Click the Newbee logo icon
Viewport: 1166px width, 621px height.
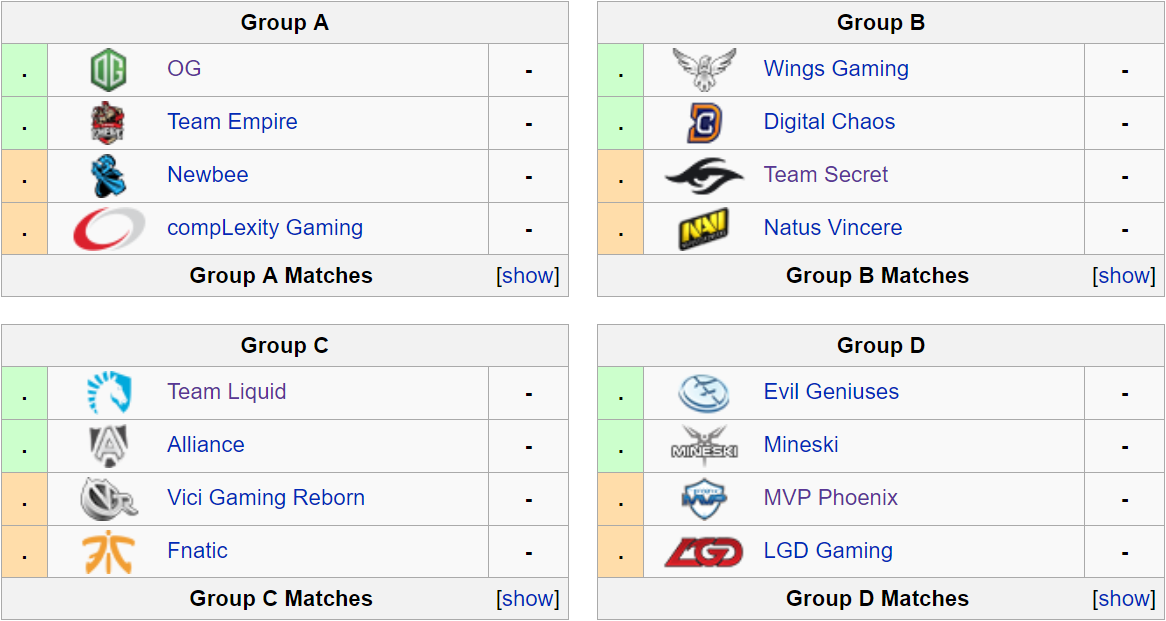[108, 176]
